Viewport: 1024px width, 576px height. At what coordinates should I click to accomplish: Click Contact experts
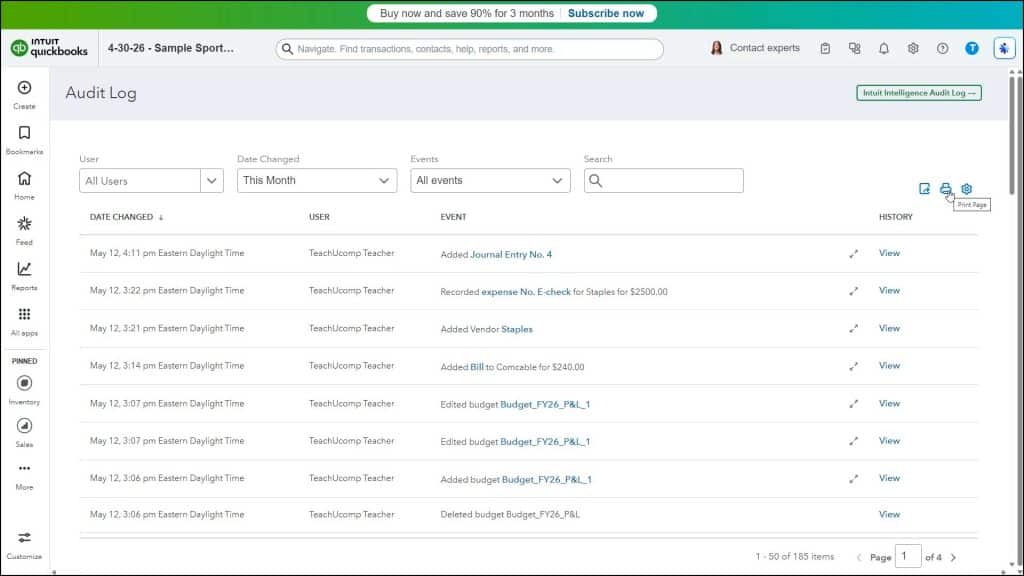755,48
